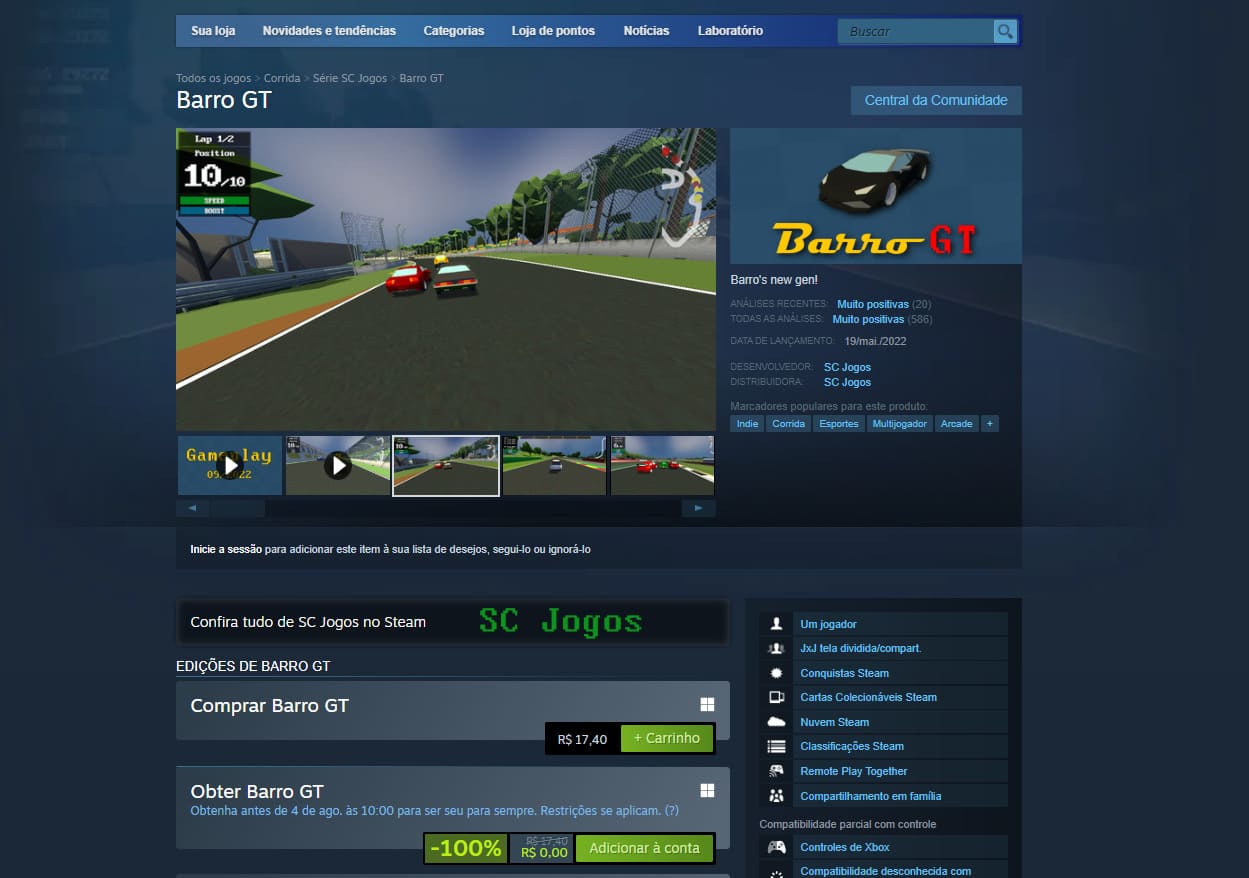Click the split-screen JxJ icon

[776, 648]
